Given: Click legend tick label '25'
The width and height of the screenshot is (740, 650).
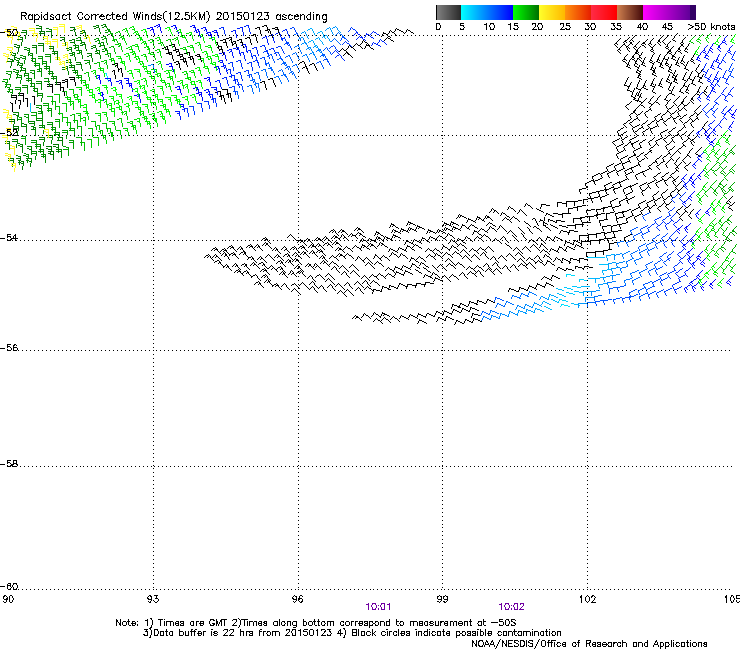Looking at the screenshot, I should pyautogui.click(x=564, y=27).
